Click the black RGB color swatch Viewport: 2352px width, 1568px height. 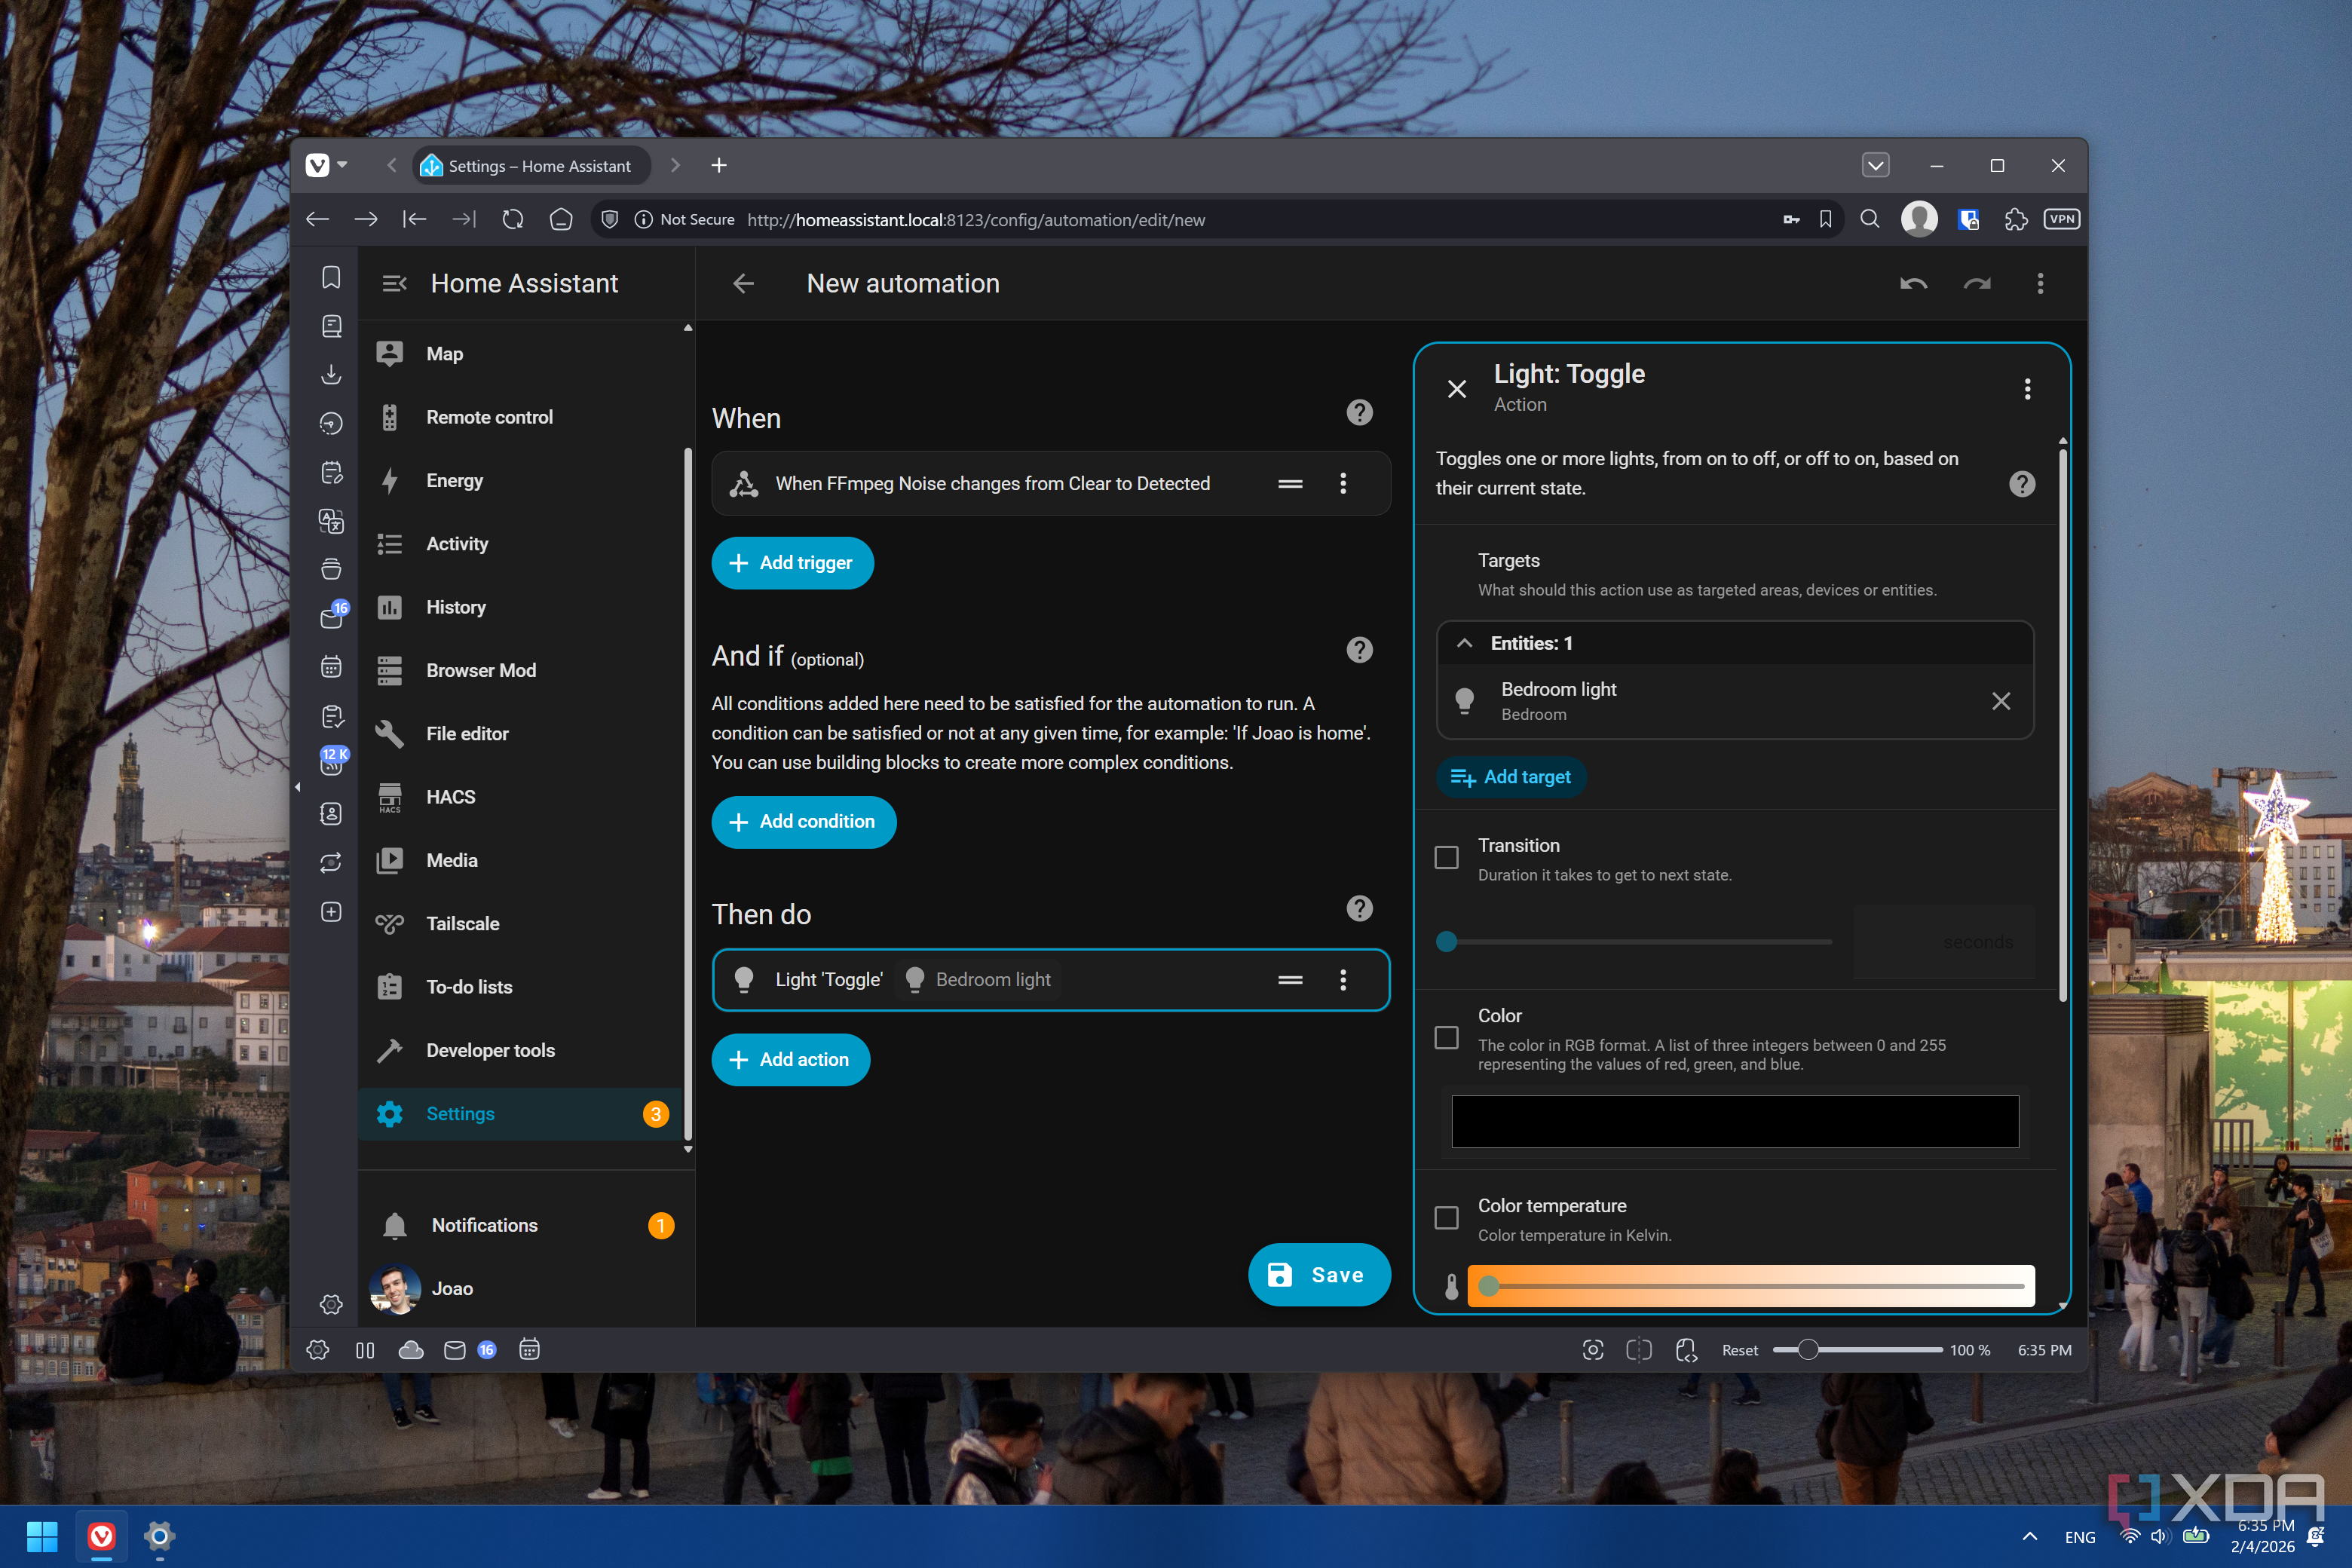(1735, 1122)
